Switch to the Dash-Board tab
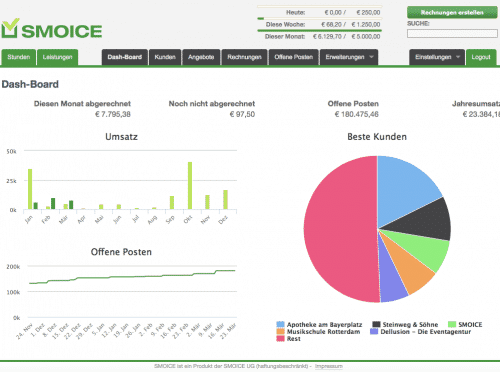 [x=125, y=57]
